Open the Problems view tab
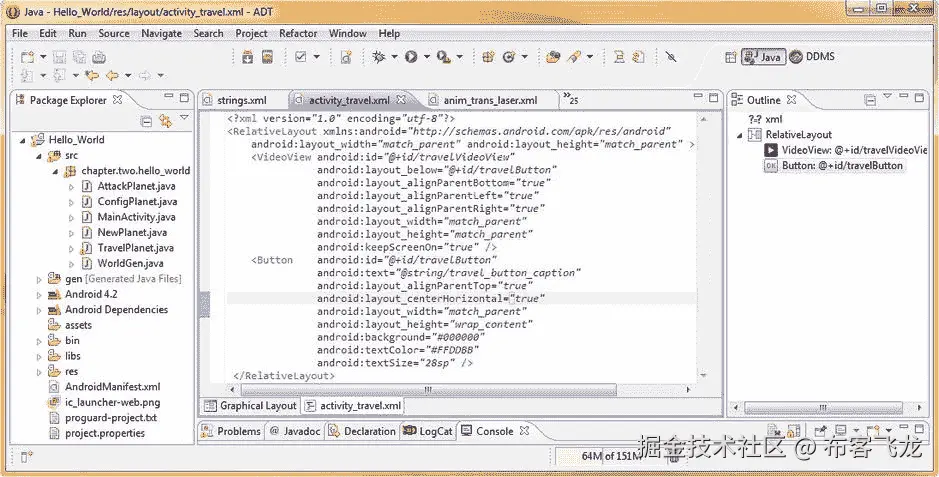Image resolution: width=939 pixels, height=477 pixels. click(231, 431)
